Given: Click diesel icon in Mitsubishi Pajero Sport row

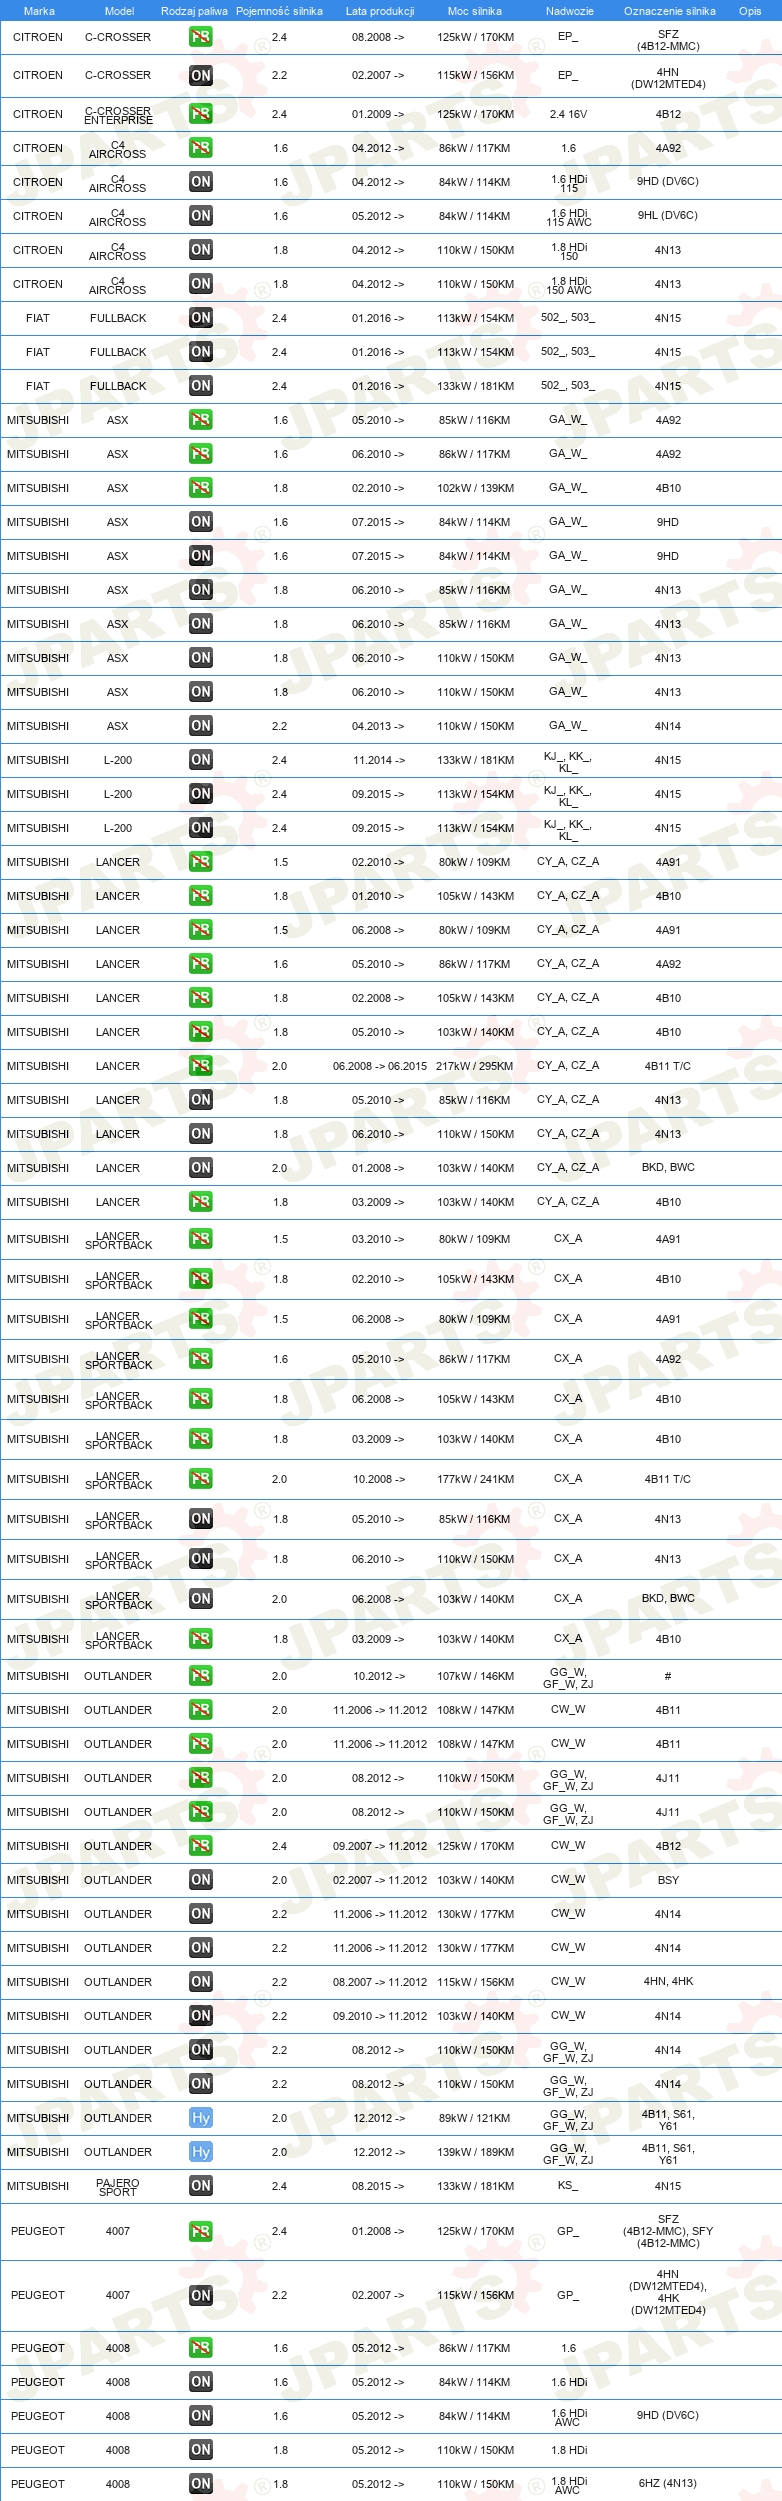Looking at the screenshot, I should [201, 2186].
